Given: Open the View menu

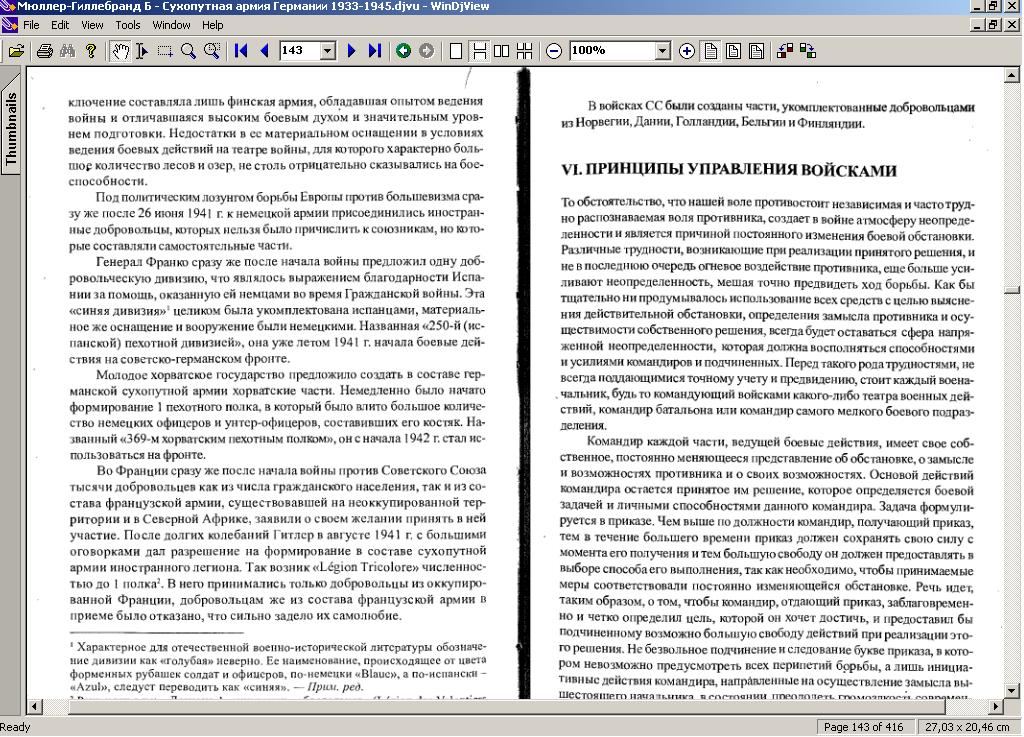Looking at the screenshot, I should pyautogui.click(x=92, y=25).
